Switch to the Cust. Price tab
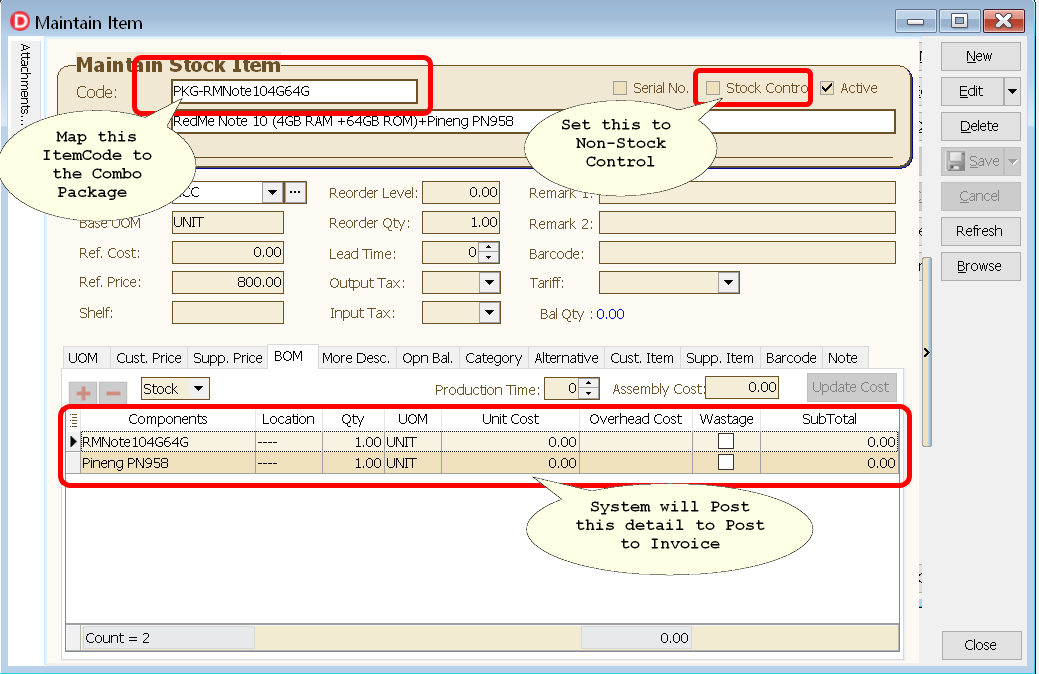The image size is (1039, 674). [x=149, y=358]
